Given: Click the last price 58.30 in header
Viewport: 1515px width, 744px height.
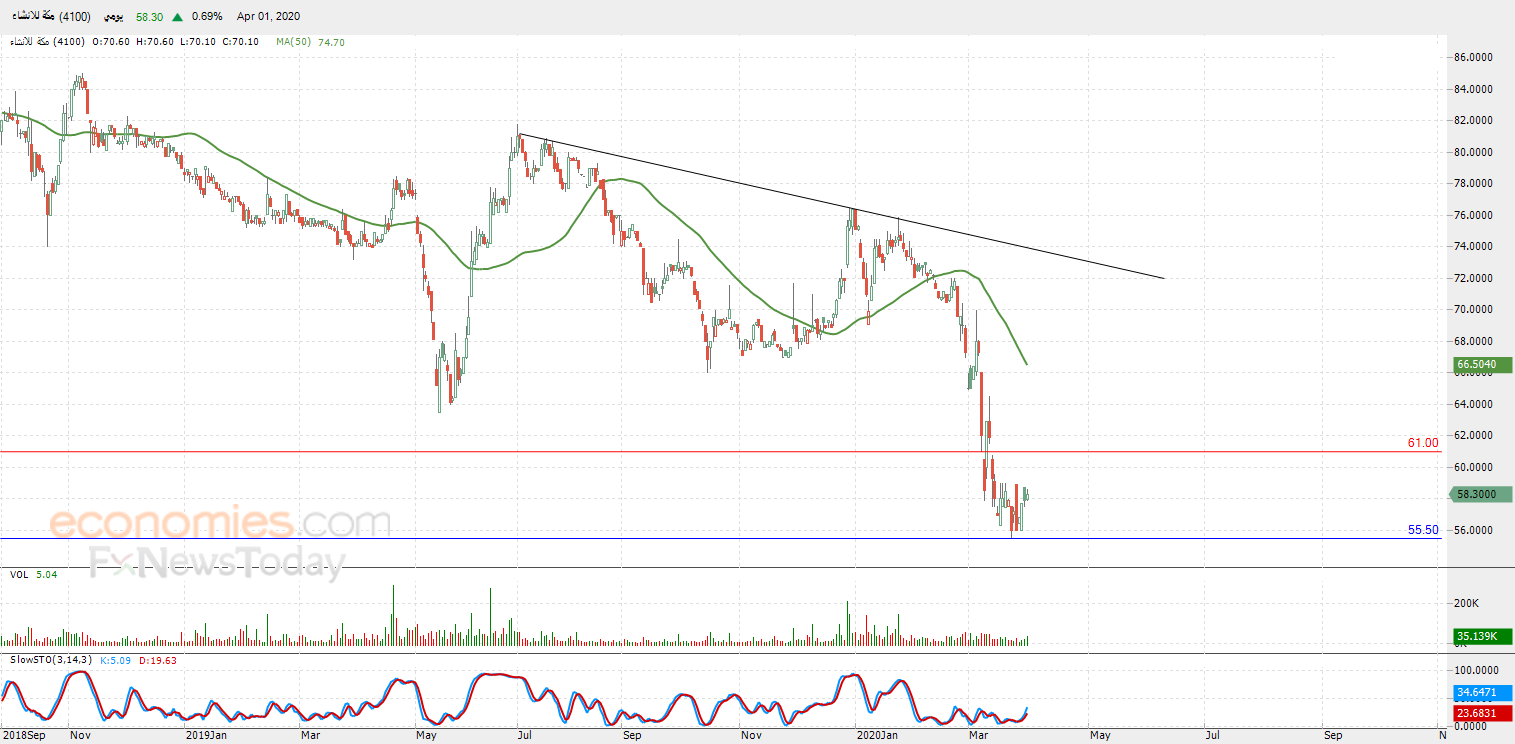Looking at the screenshot, I should pos(151,17).
